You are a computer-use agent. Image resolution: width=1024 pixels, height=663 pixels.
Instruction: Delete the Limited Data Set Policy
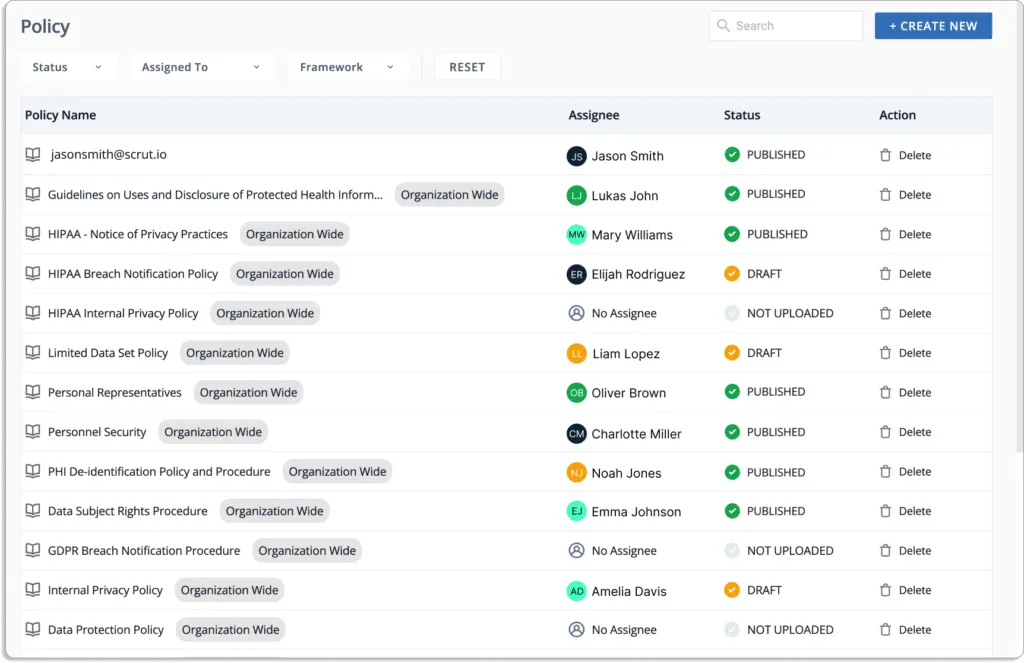(x=906, y=353)
